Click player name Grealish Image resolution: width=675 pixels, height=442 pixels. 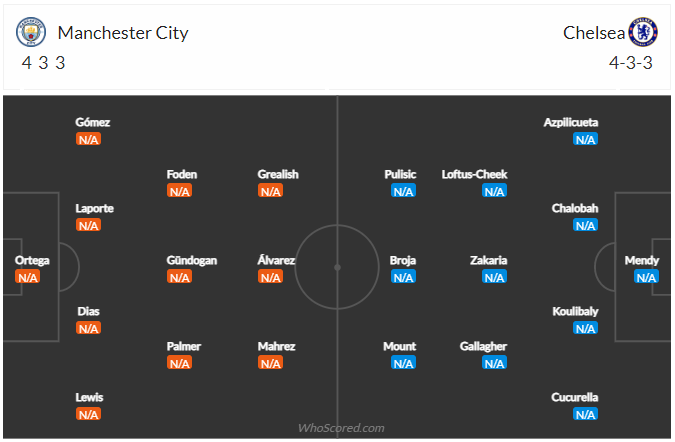(278, 174)
